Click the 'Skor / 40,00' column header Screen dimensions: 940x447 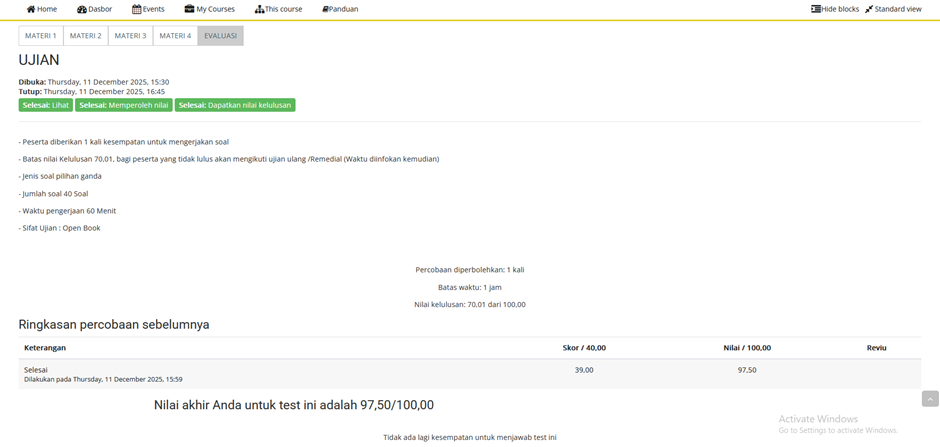tap(584, 348)
